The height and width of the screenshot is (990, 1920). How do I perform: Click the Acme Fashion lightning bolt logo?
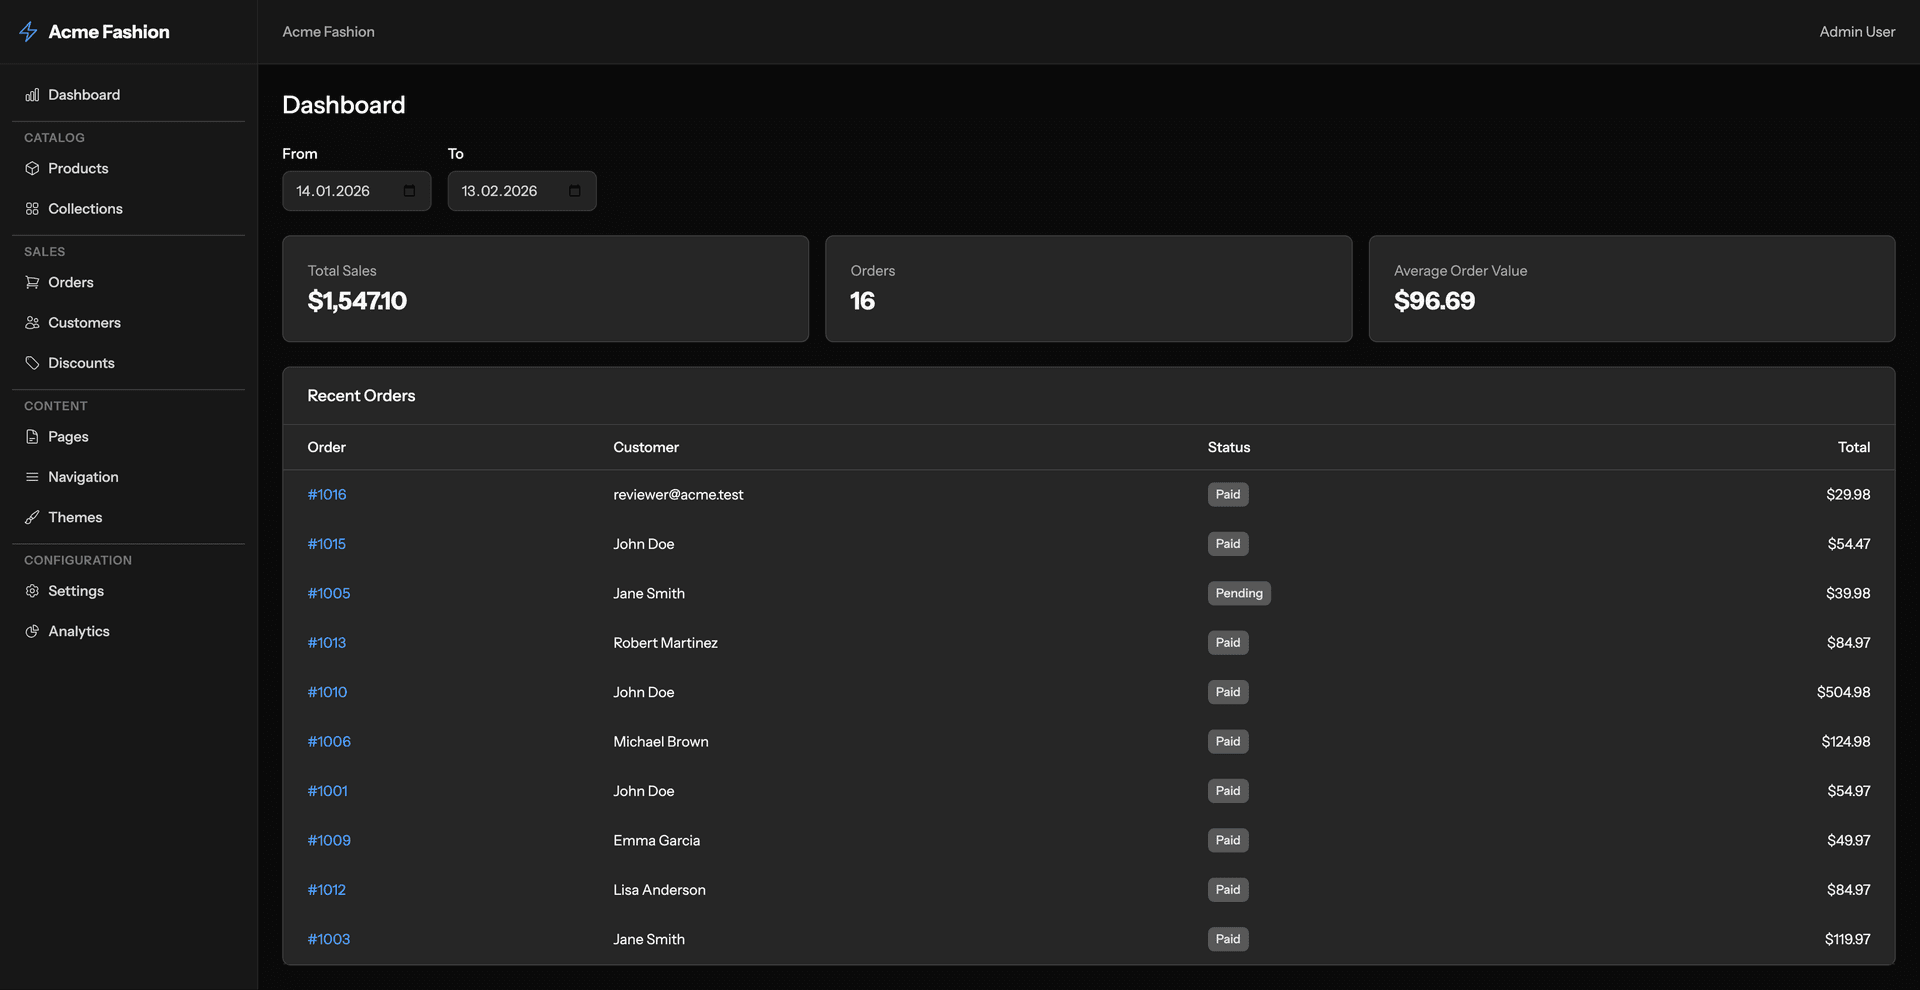[x=28, y=31]
